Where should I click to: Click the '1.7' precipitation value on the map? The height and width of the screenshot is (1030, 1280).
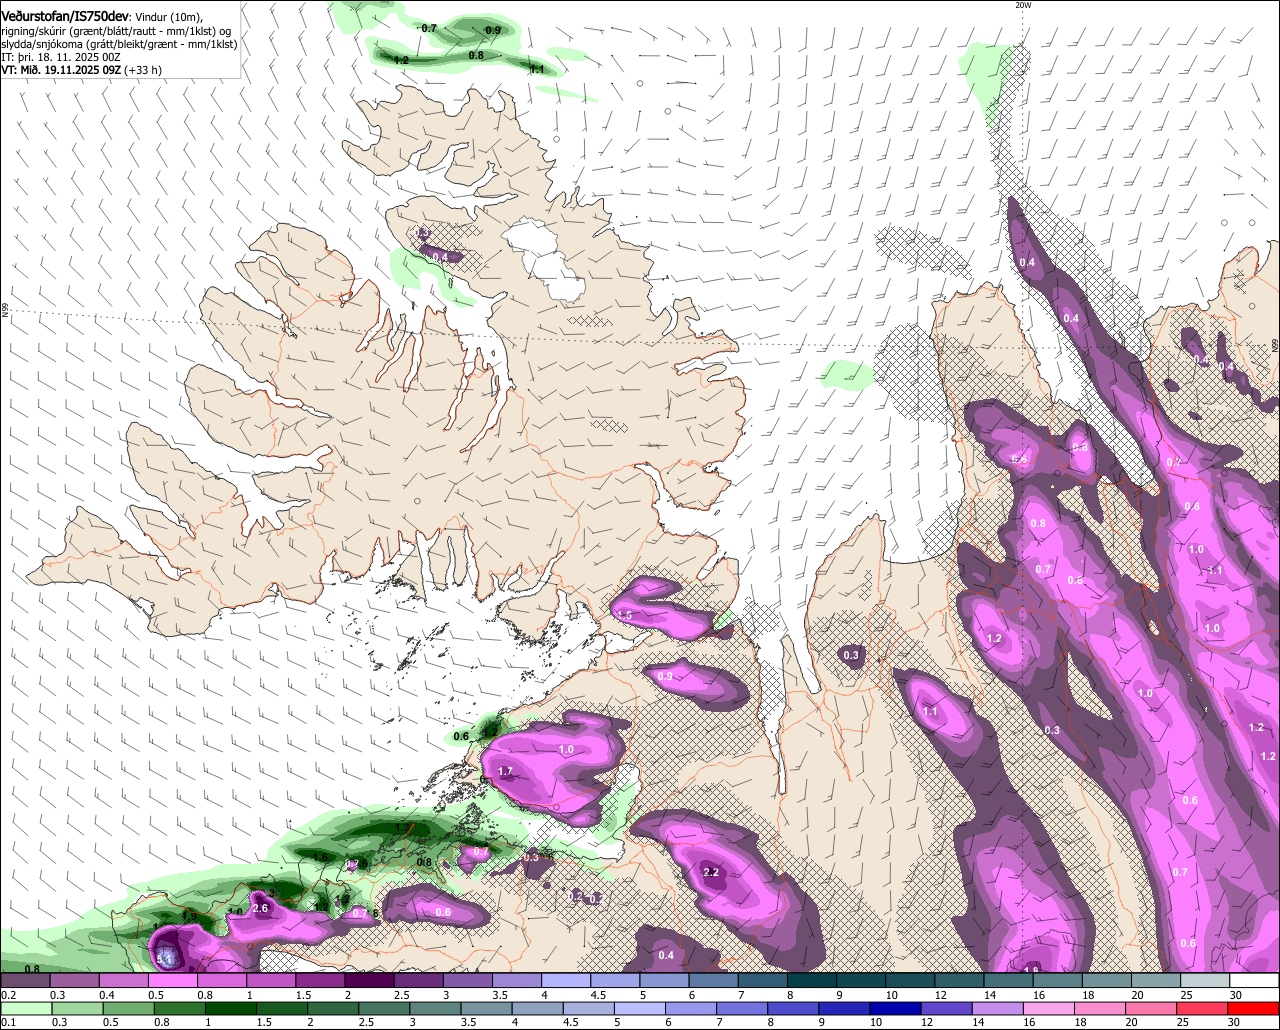[505, 771]
